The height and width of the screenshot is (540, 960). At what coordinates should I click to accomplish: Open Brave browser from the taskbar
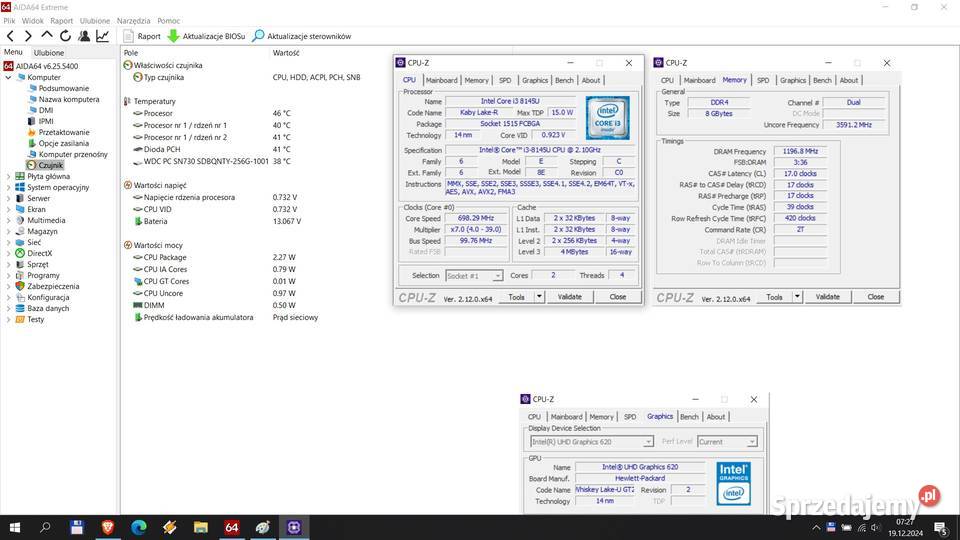click(108, 527)
